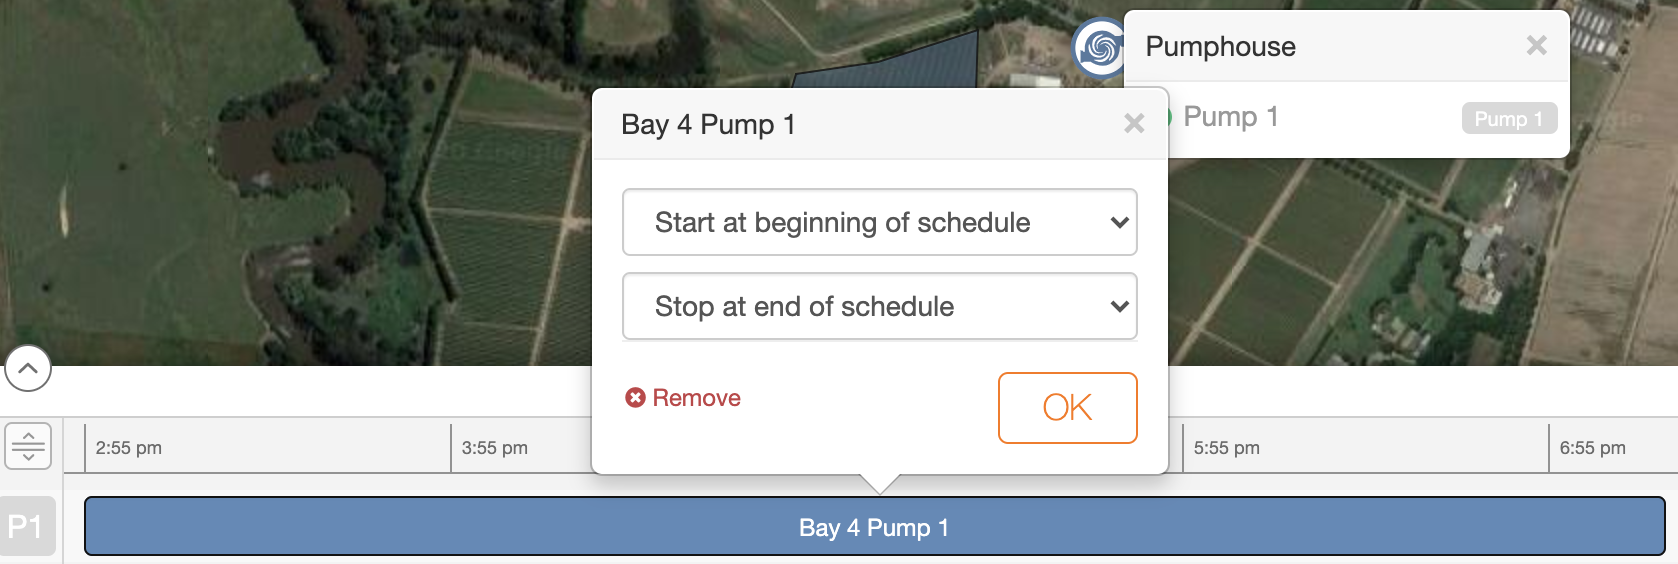Expand the Stop at end of schedule dropdown
This screenshot has width=1678, height=564.
point(879,306)
